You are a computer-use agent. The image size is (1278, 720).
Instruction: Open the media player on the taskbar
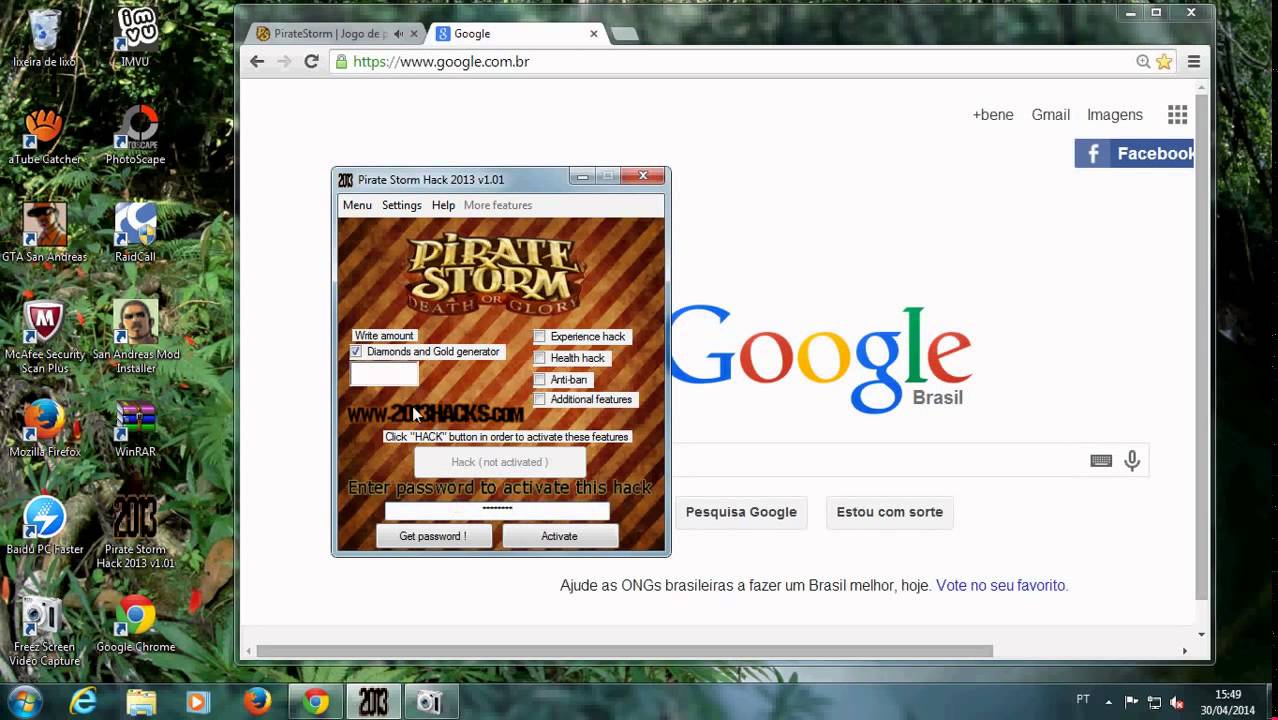point(198,702)
